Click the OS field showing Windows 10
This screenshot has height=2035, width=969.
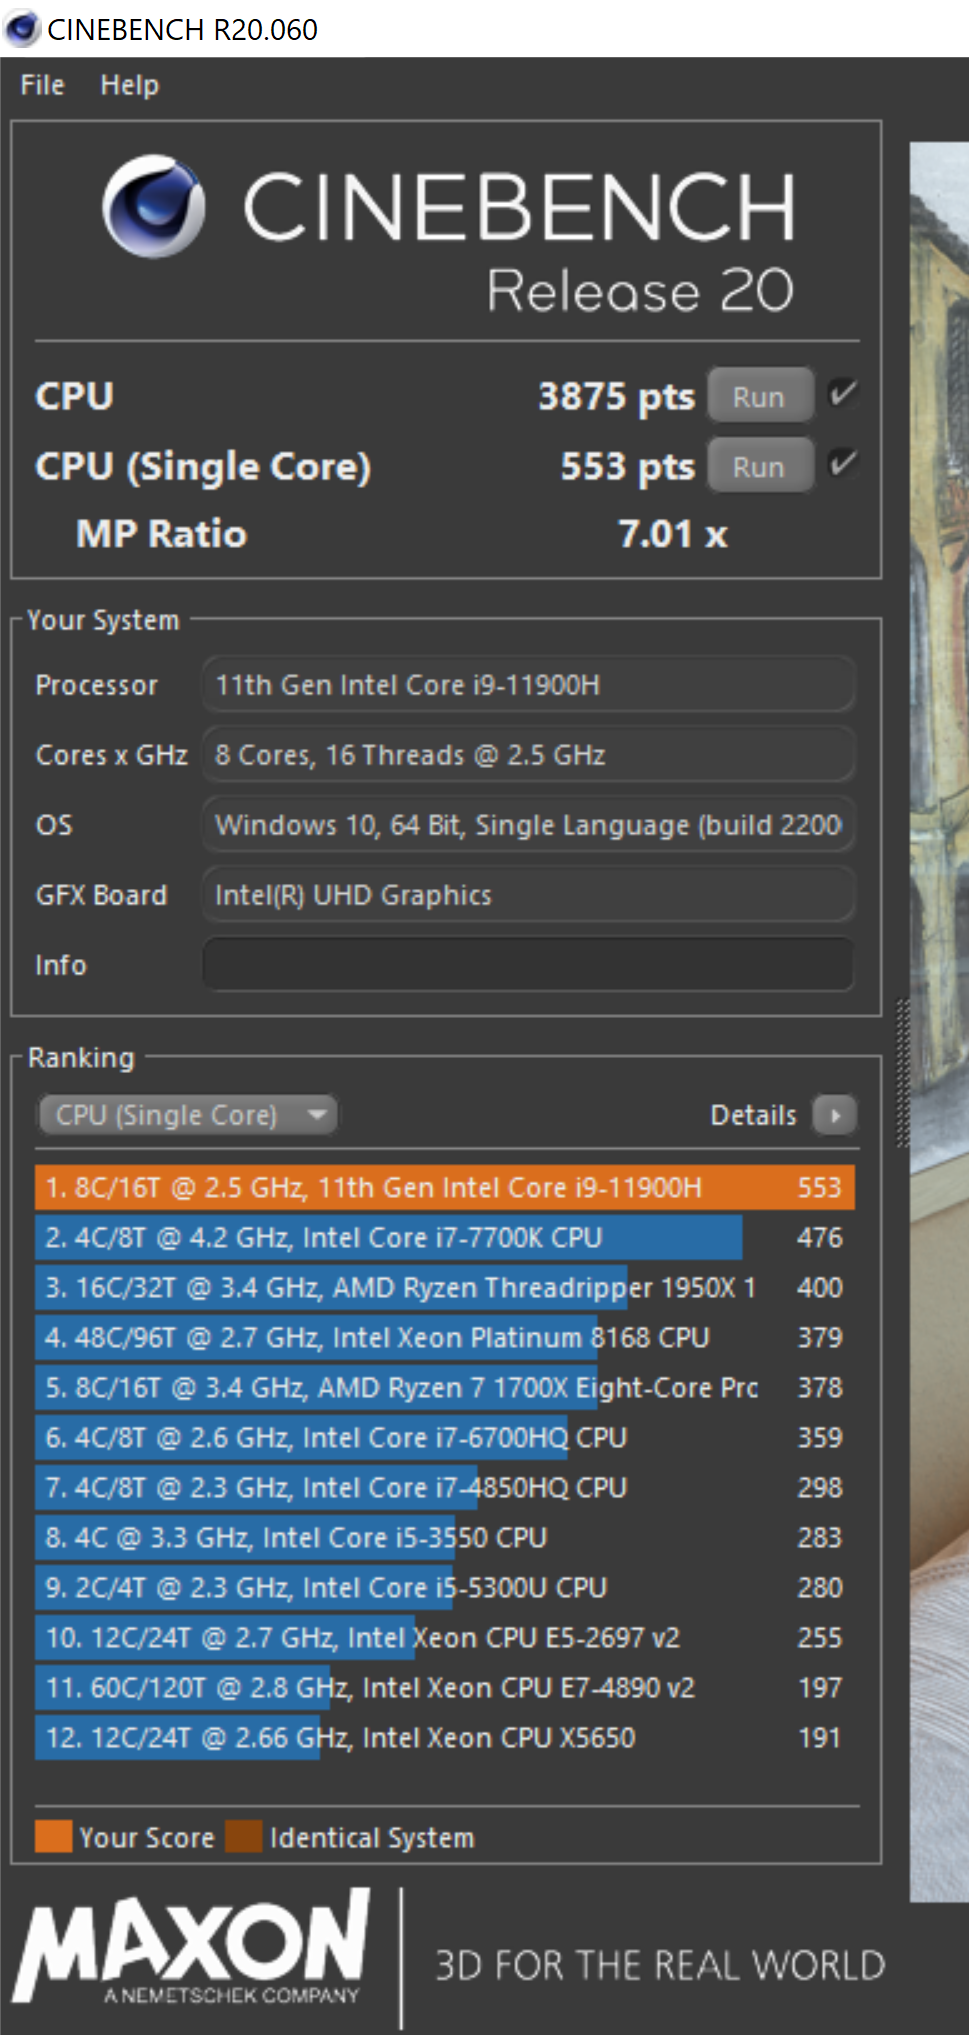[x=529, y=824]
